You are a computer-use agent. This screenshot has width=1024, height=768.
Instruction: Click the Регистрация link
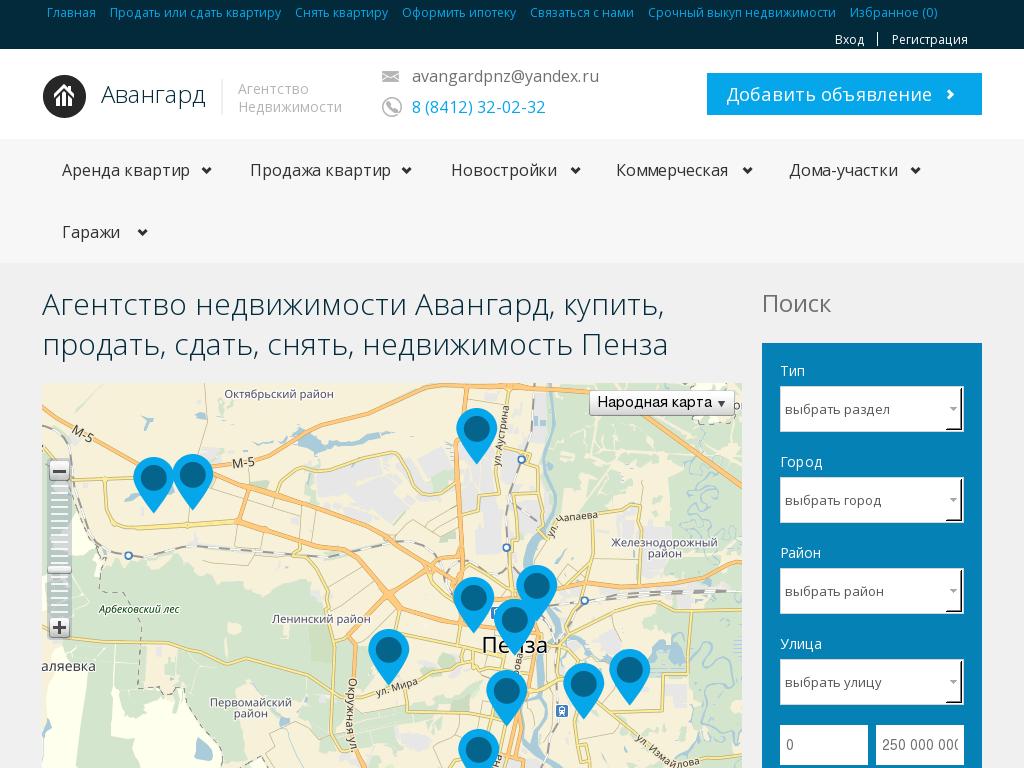click(929, 39)
